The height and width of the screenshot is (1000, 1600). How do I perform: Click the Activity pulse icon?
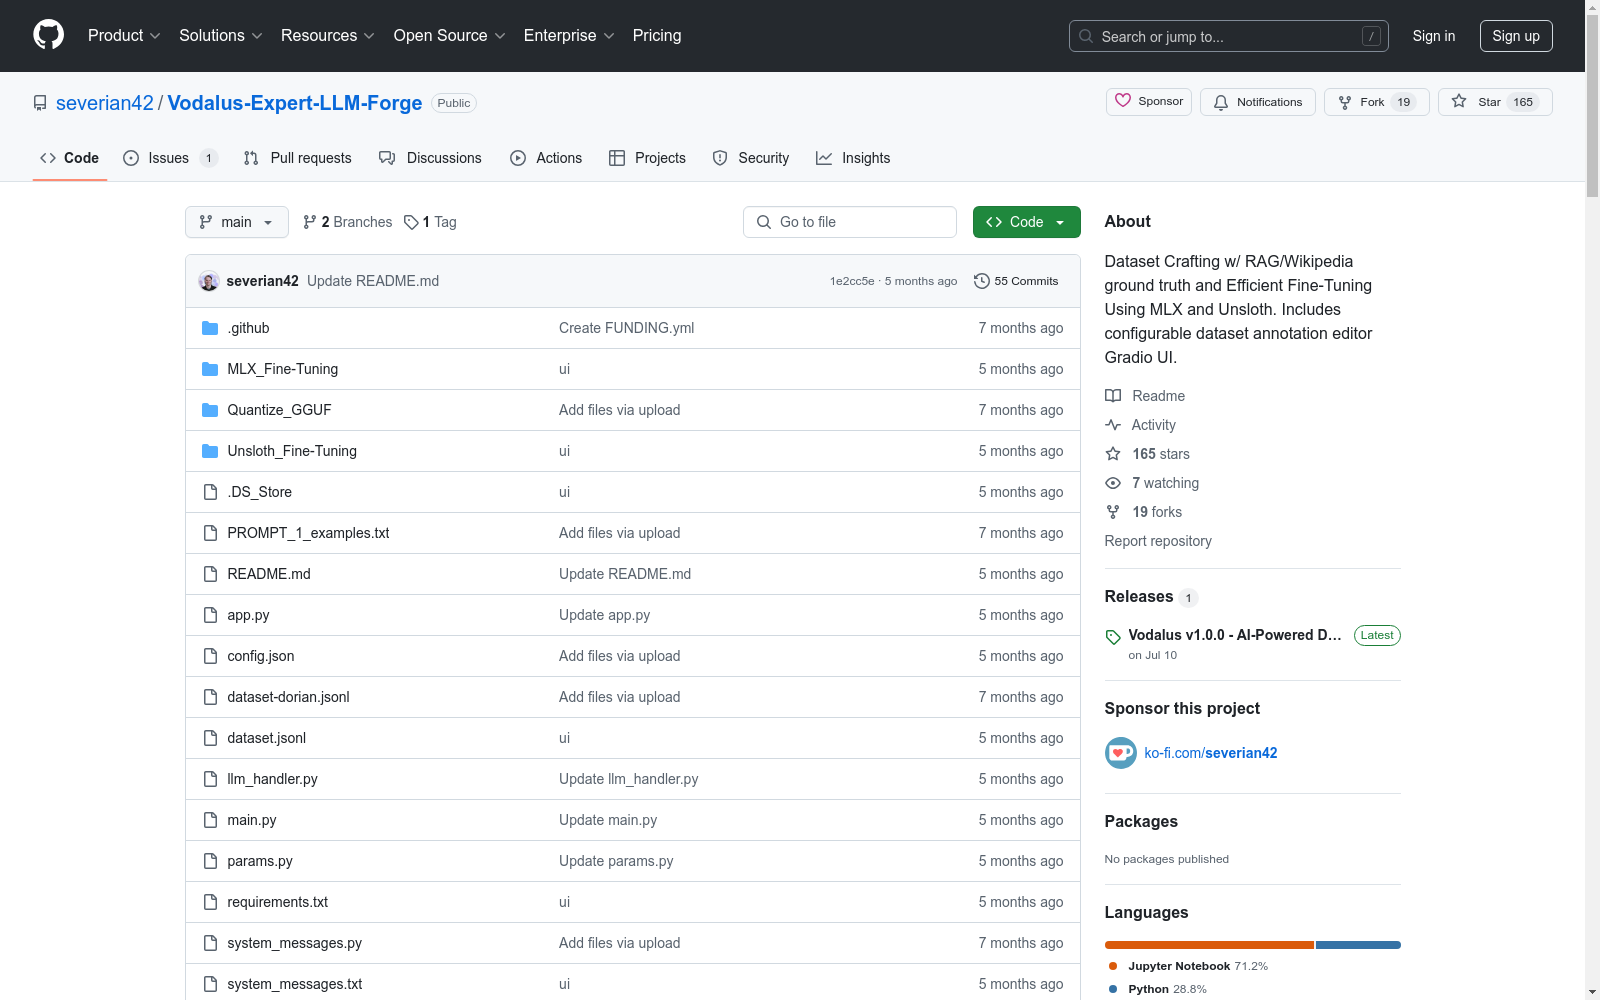1113,425
